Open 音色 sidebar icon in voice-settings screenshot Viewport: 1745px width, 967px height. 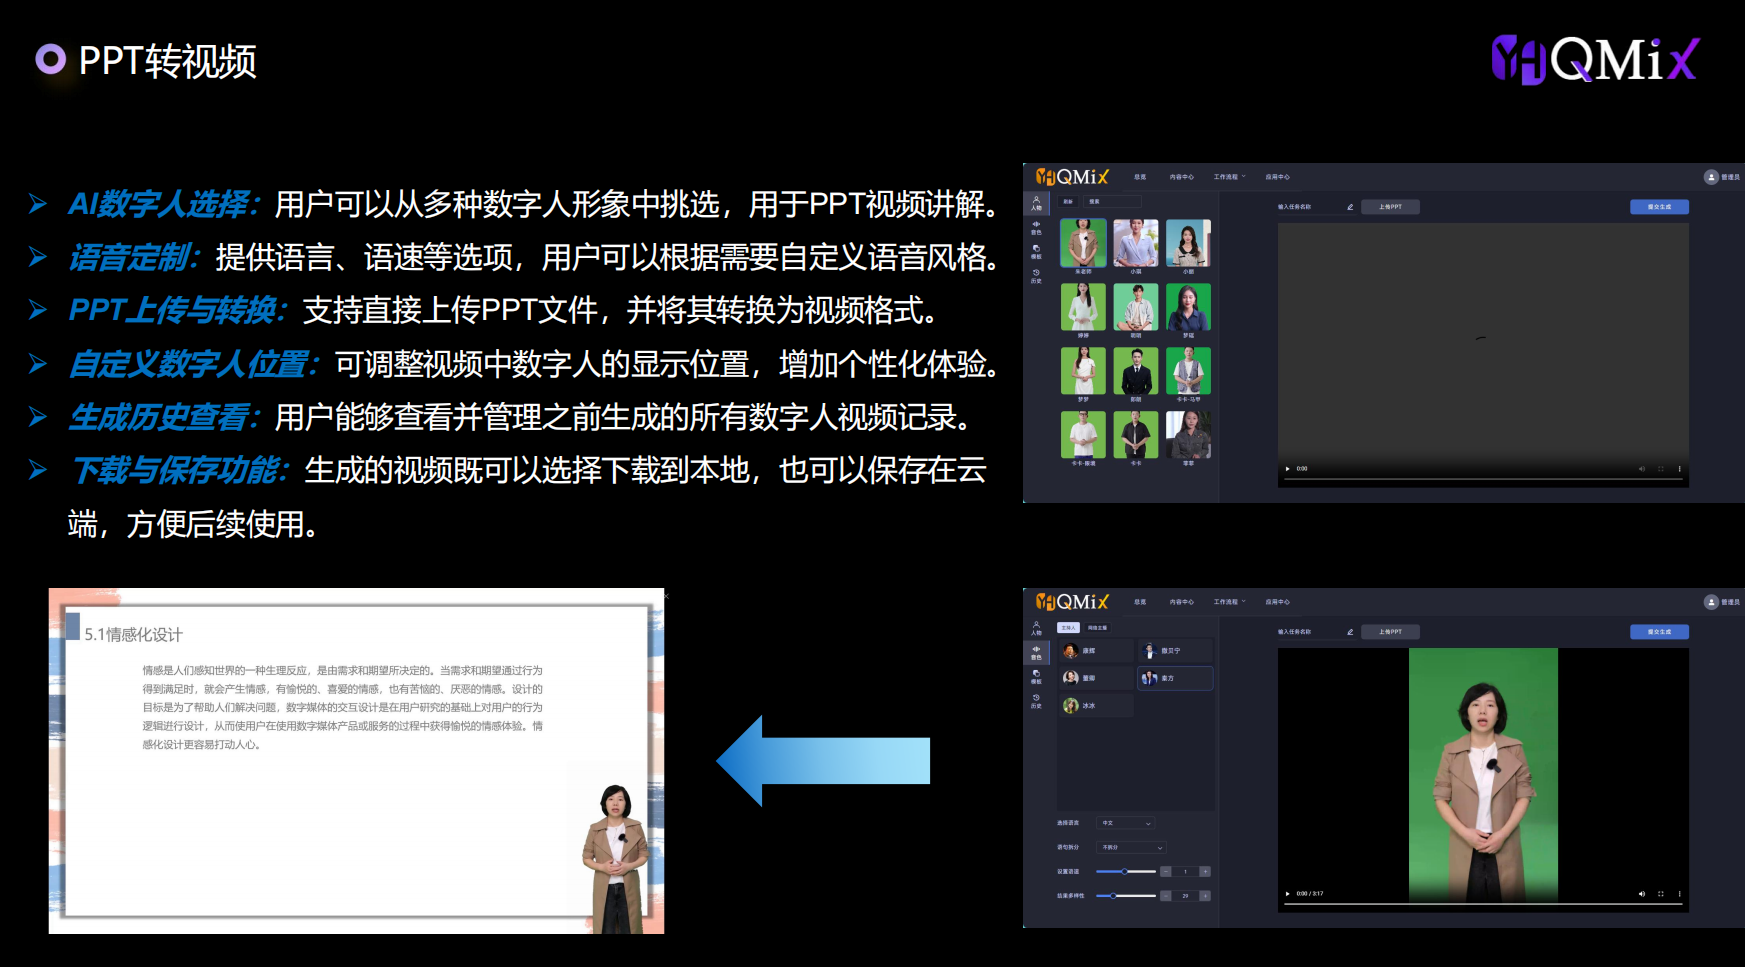(x=1036, y=653)
